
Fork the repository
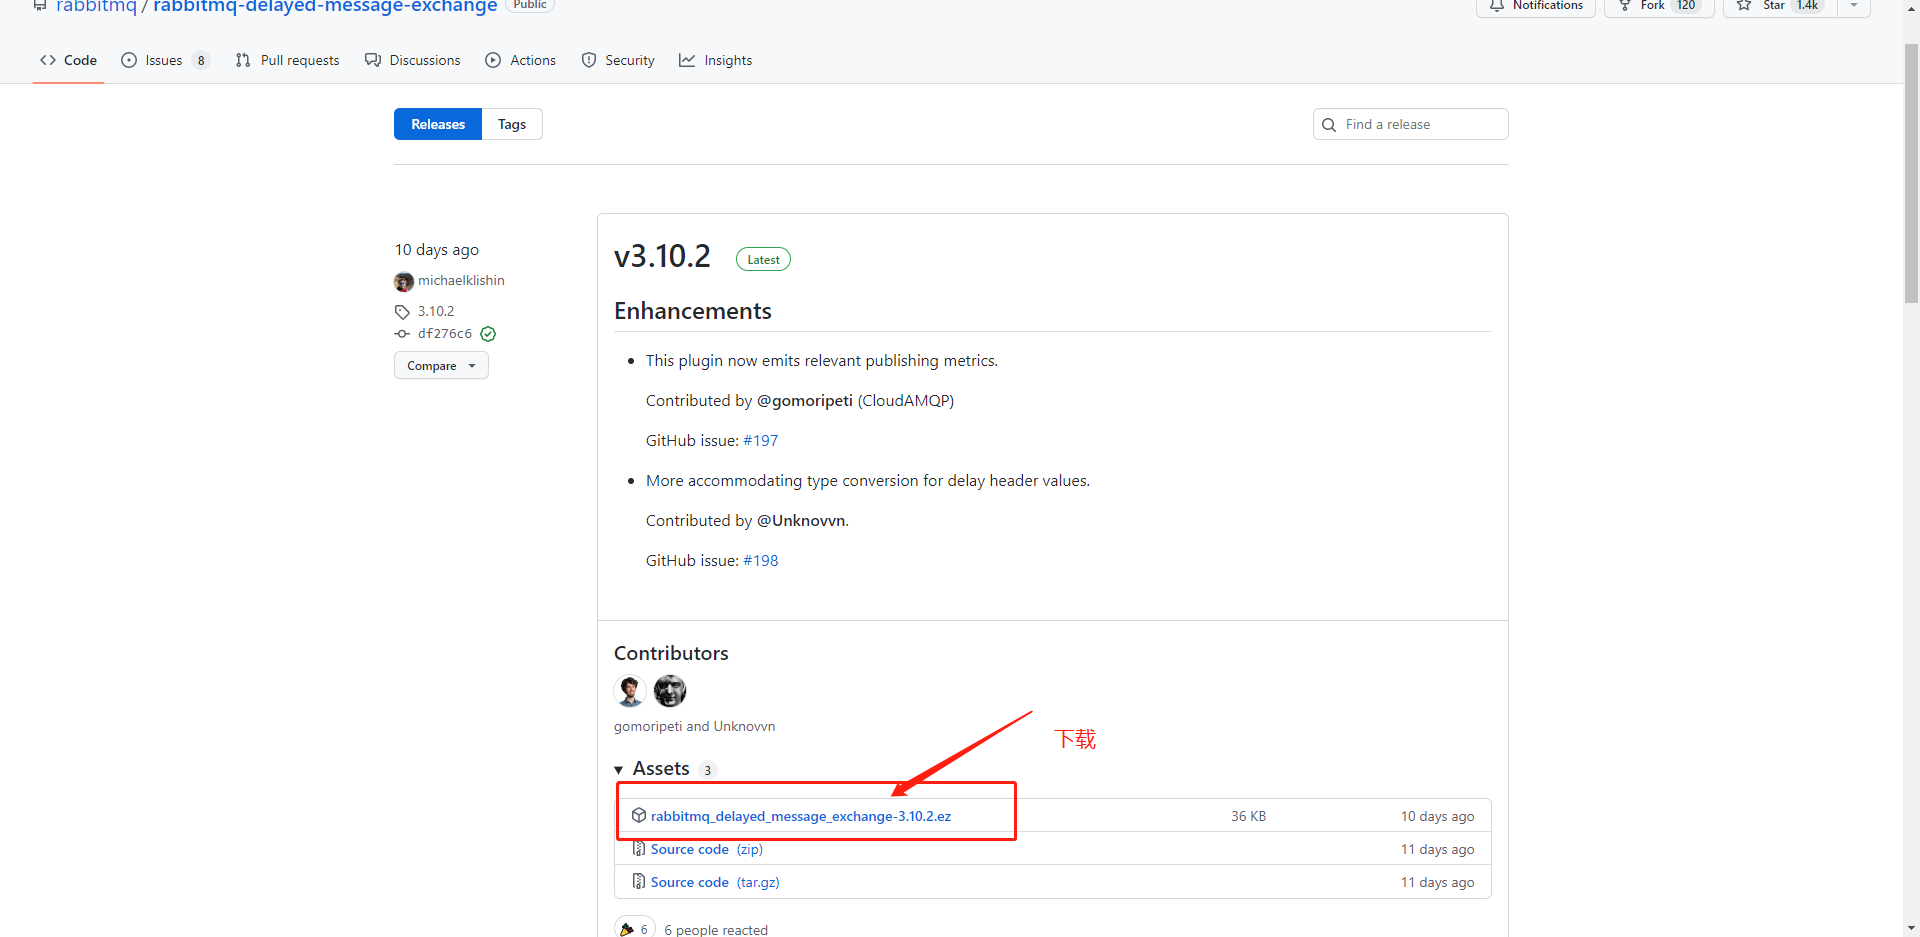1659,6
